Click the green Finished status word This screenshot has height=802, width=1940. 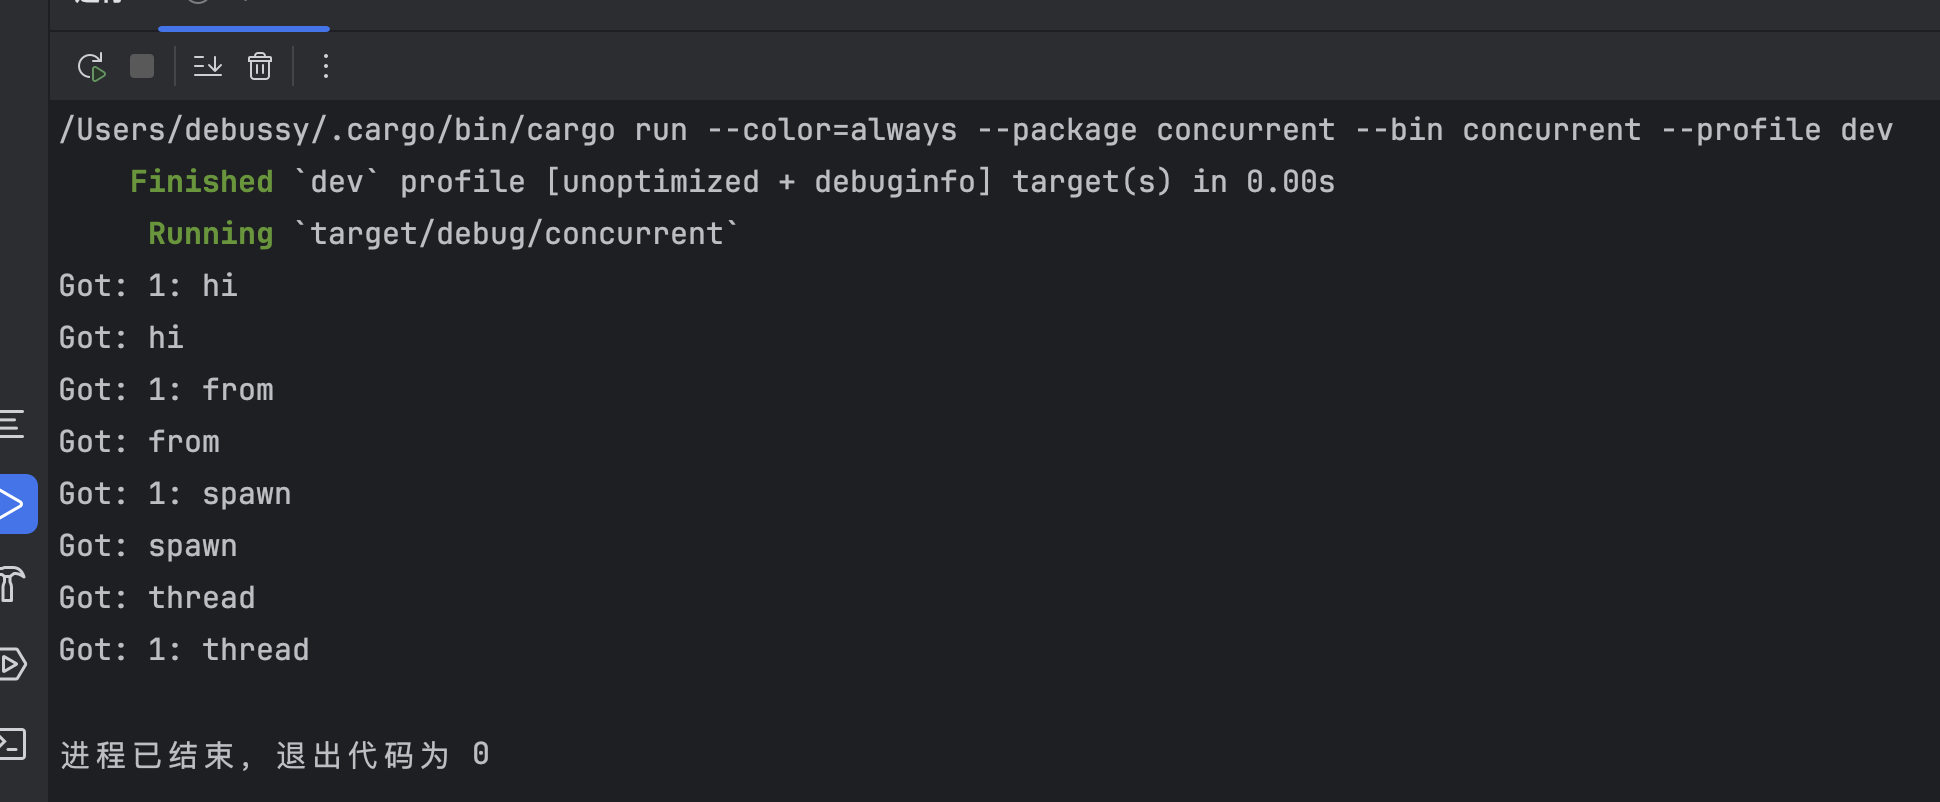tap(201, 182)
